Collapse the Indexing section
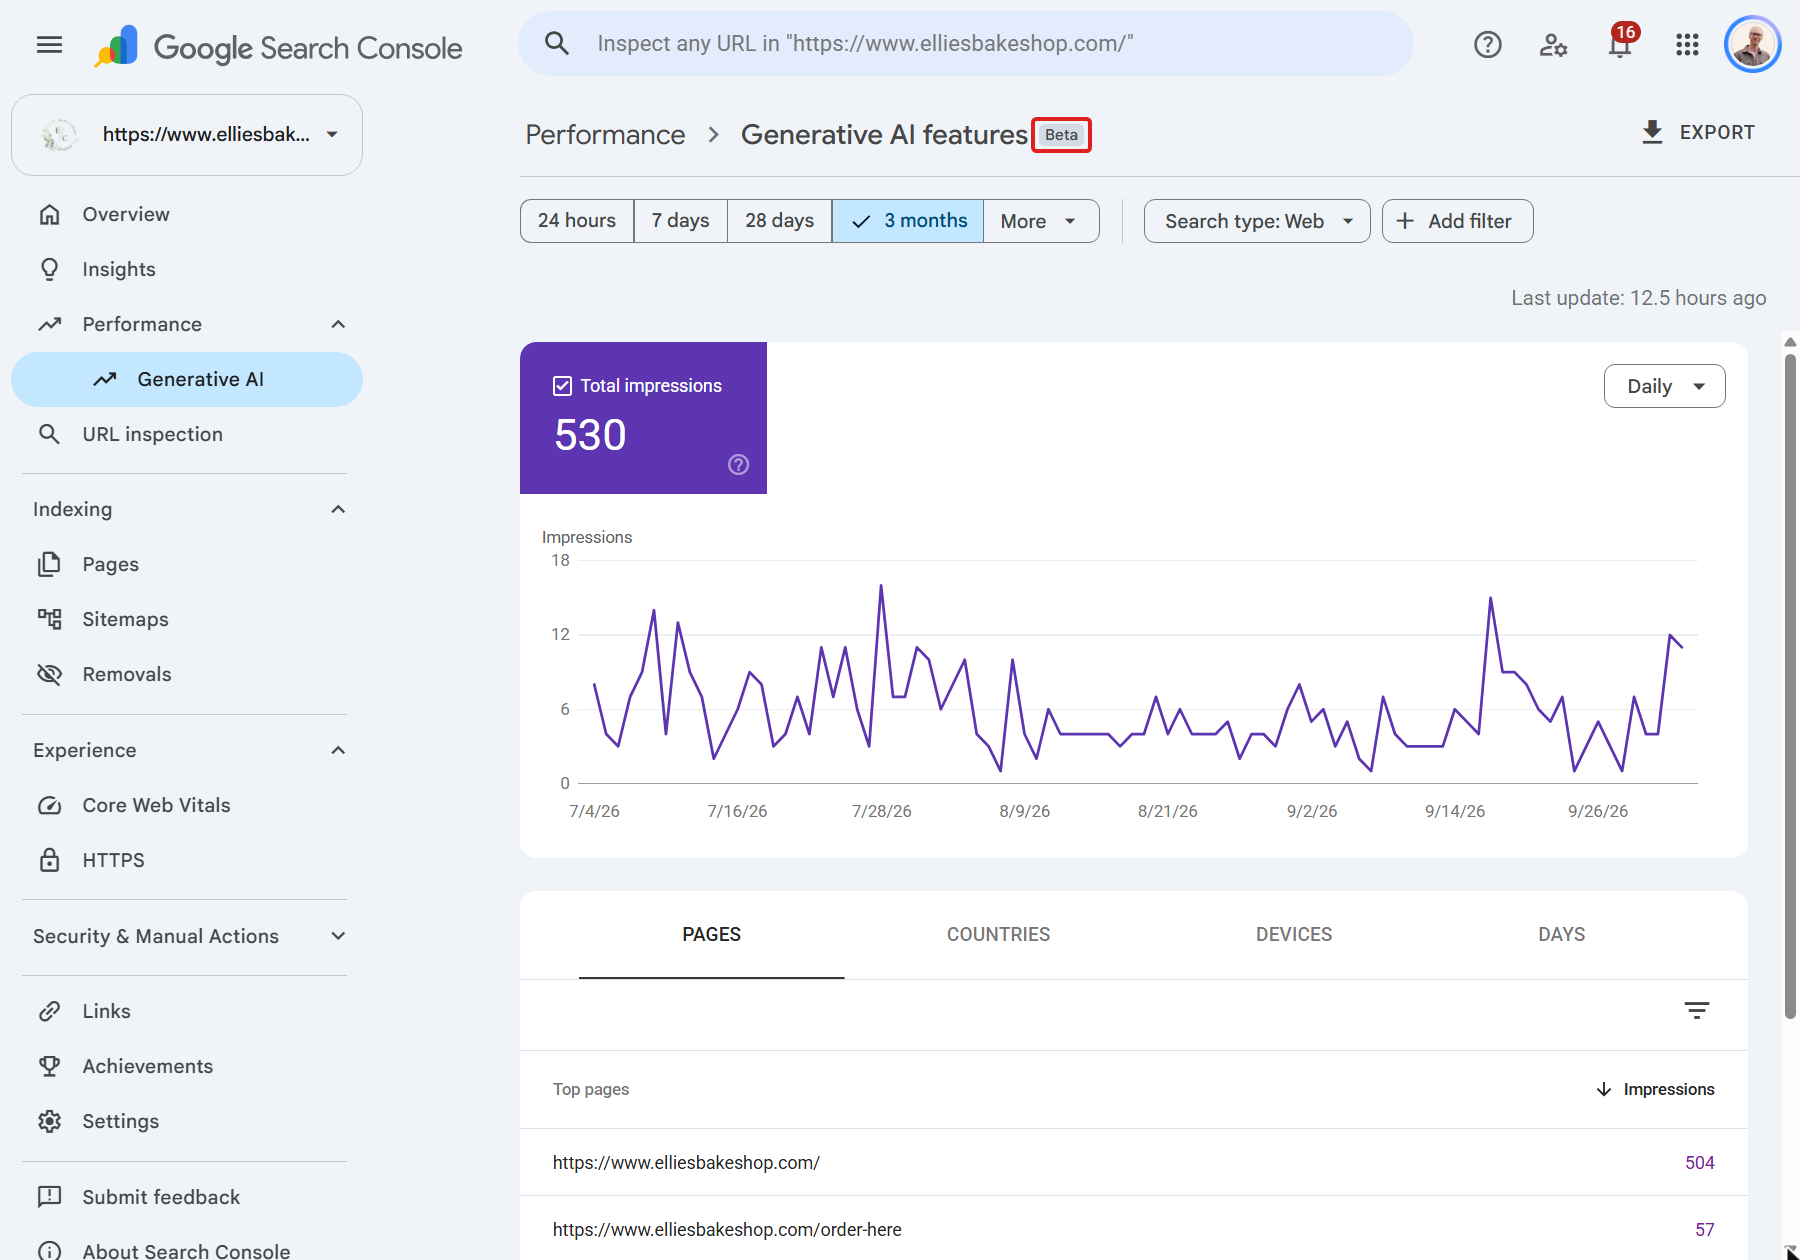 (x=338, y=509)
